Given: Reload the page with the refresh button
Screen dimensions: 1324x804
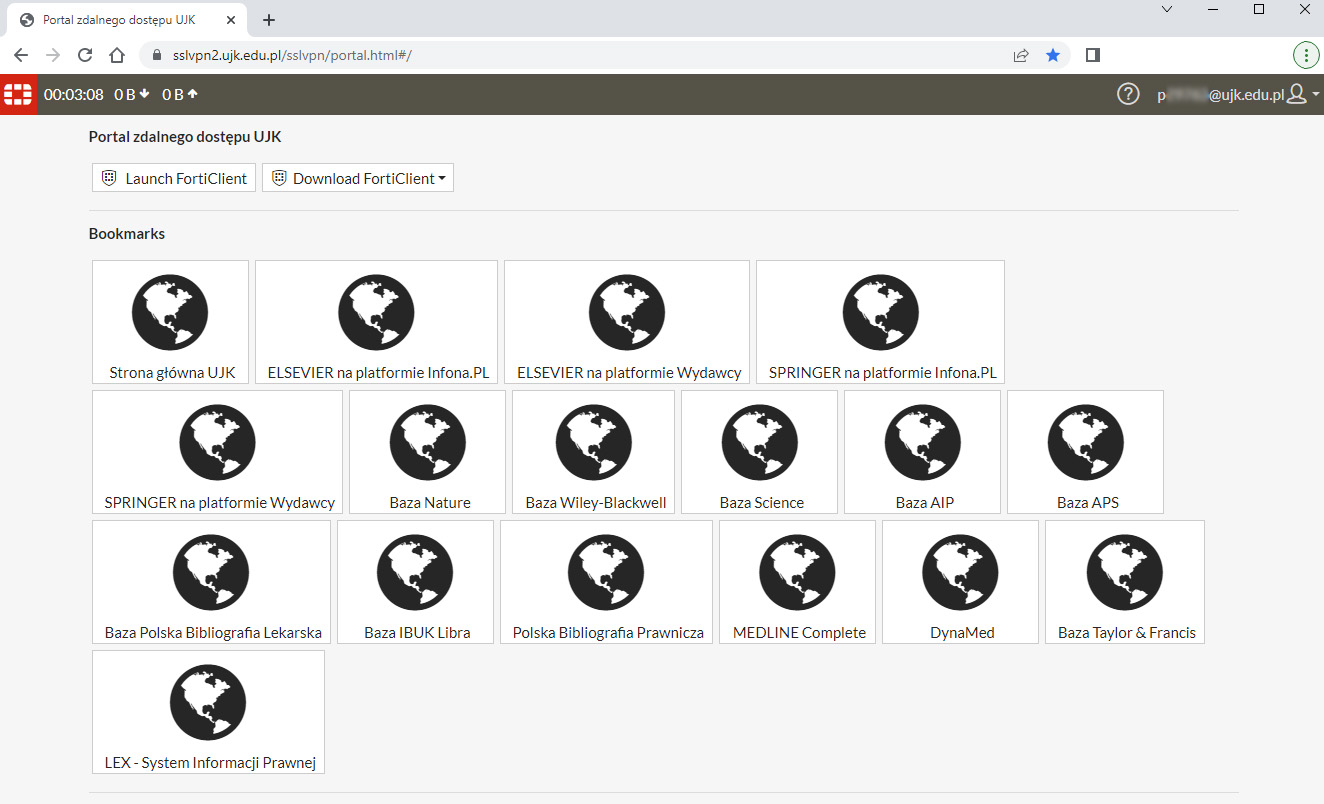Looking at the screenshot, I should click(85, 56).
